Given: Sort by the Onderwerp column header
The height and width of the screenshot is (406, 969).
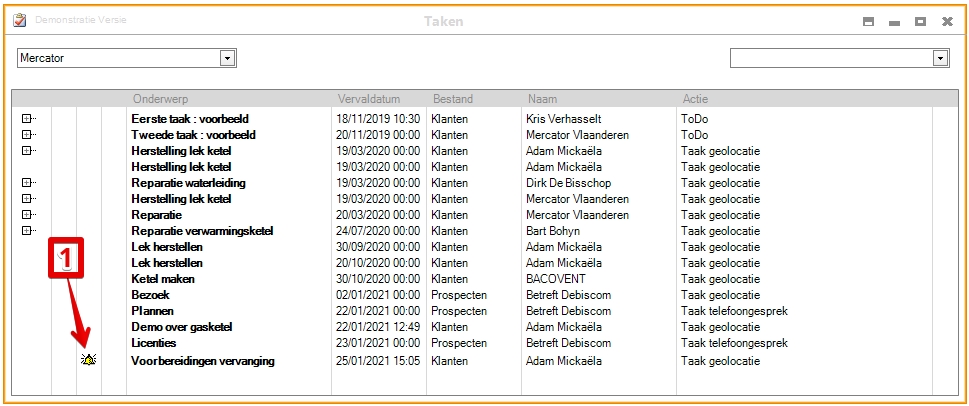Looking at the screenshot, I should (x=161, y=99).
